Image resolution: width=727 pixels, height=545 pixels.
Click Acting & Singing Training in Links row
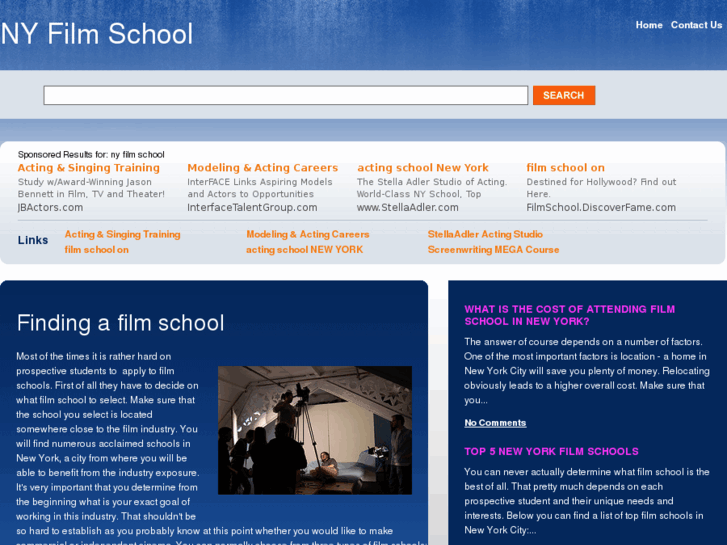(122, 234)
